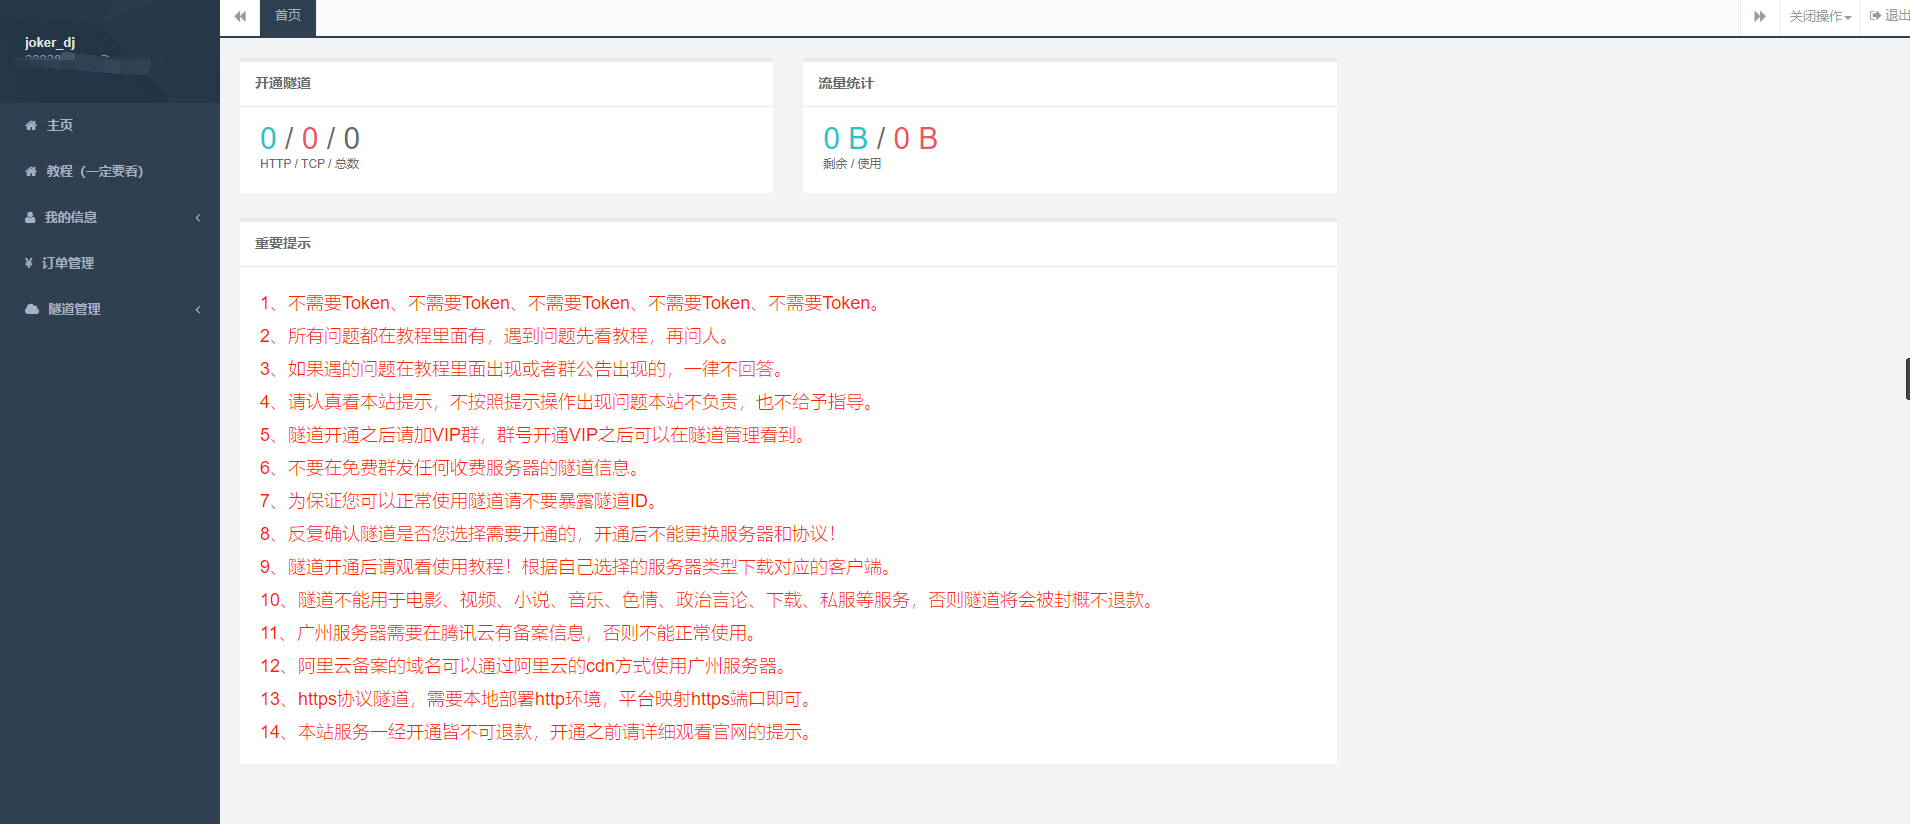Click tip 2 about 遇到问题先看教程
Image resolution: width=1910 pixels, height=824 pixels.
click(x=498, y=336)
